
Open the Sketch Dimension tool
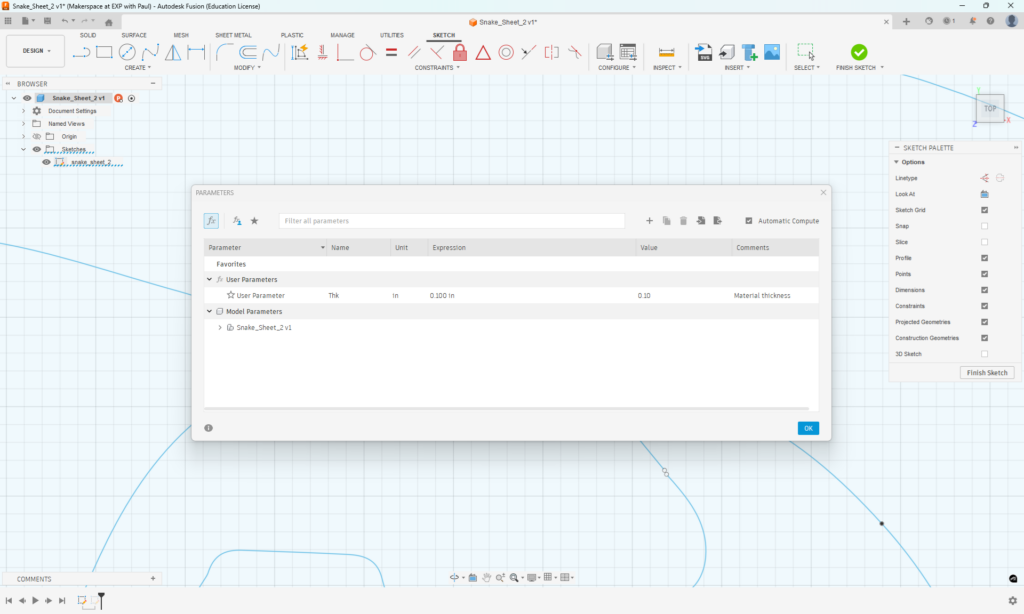coord(298,53)
